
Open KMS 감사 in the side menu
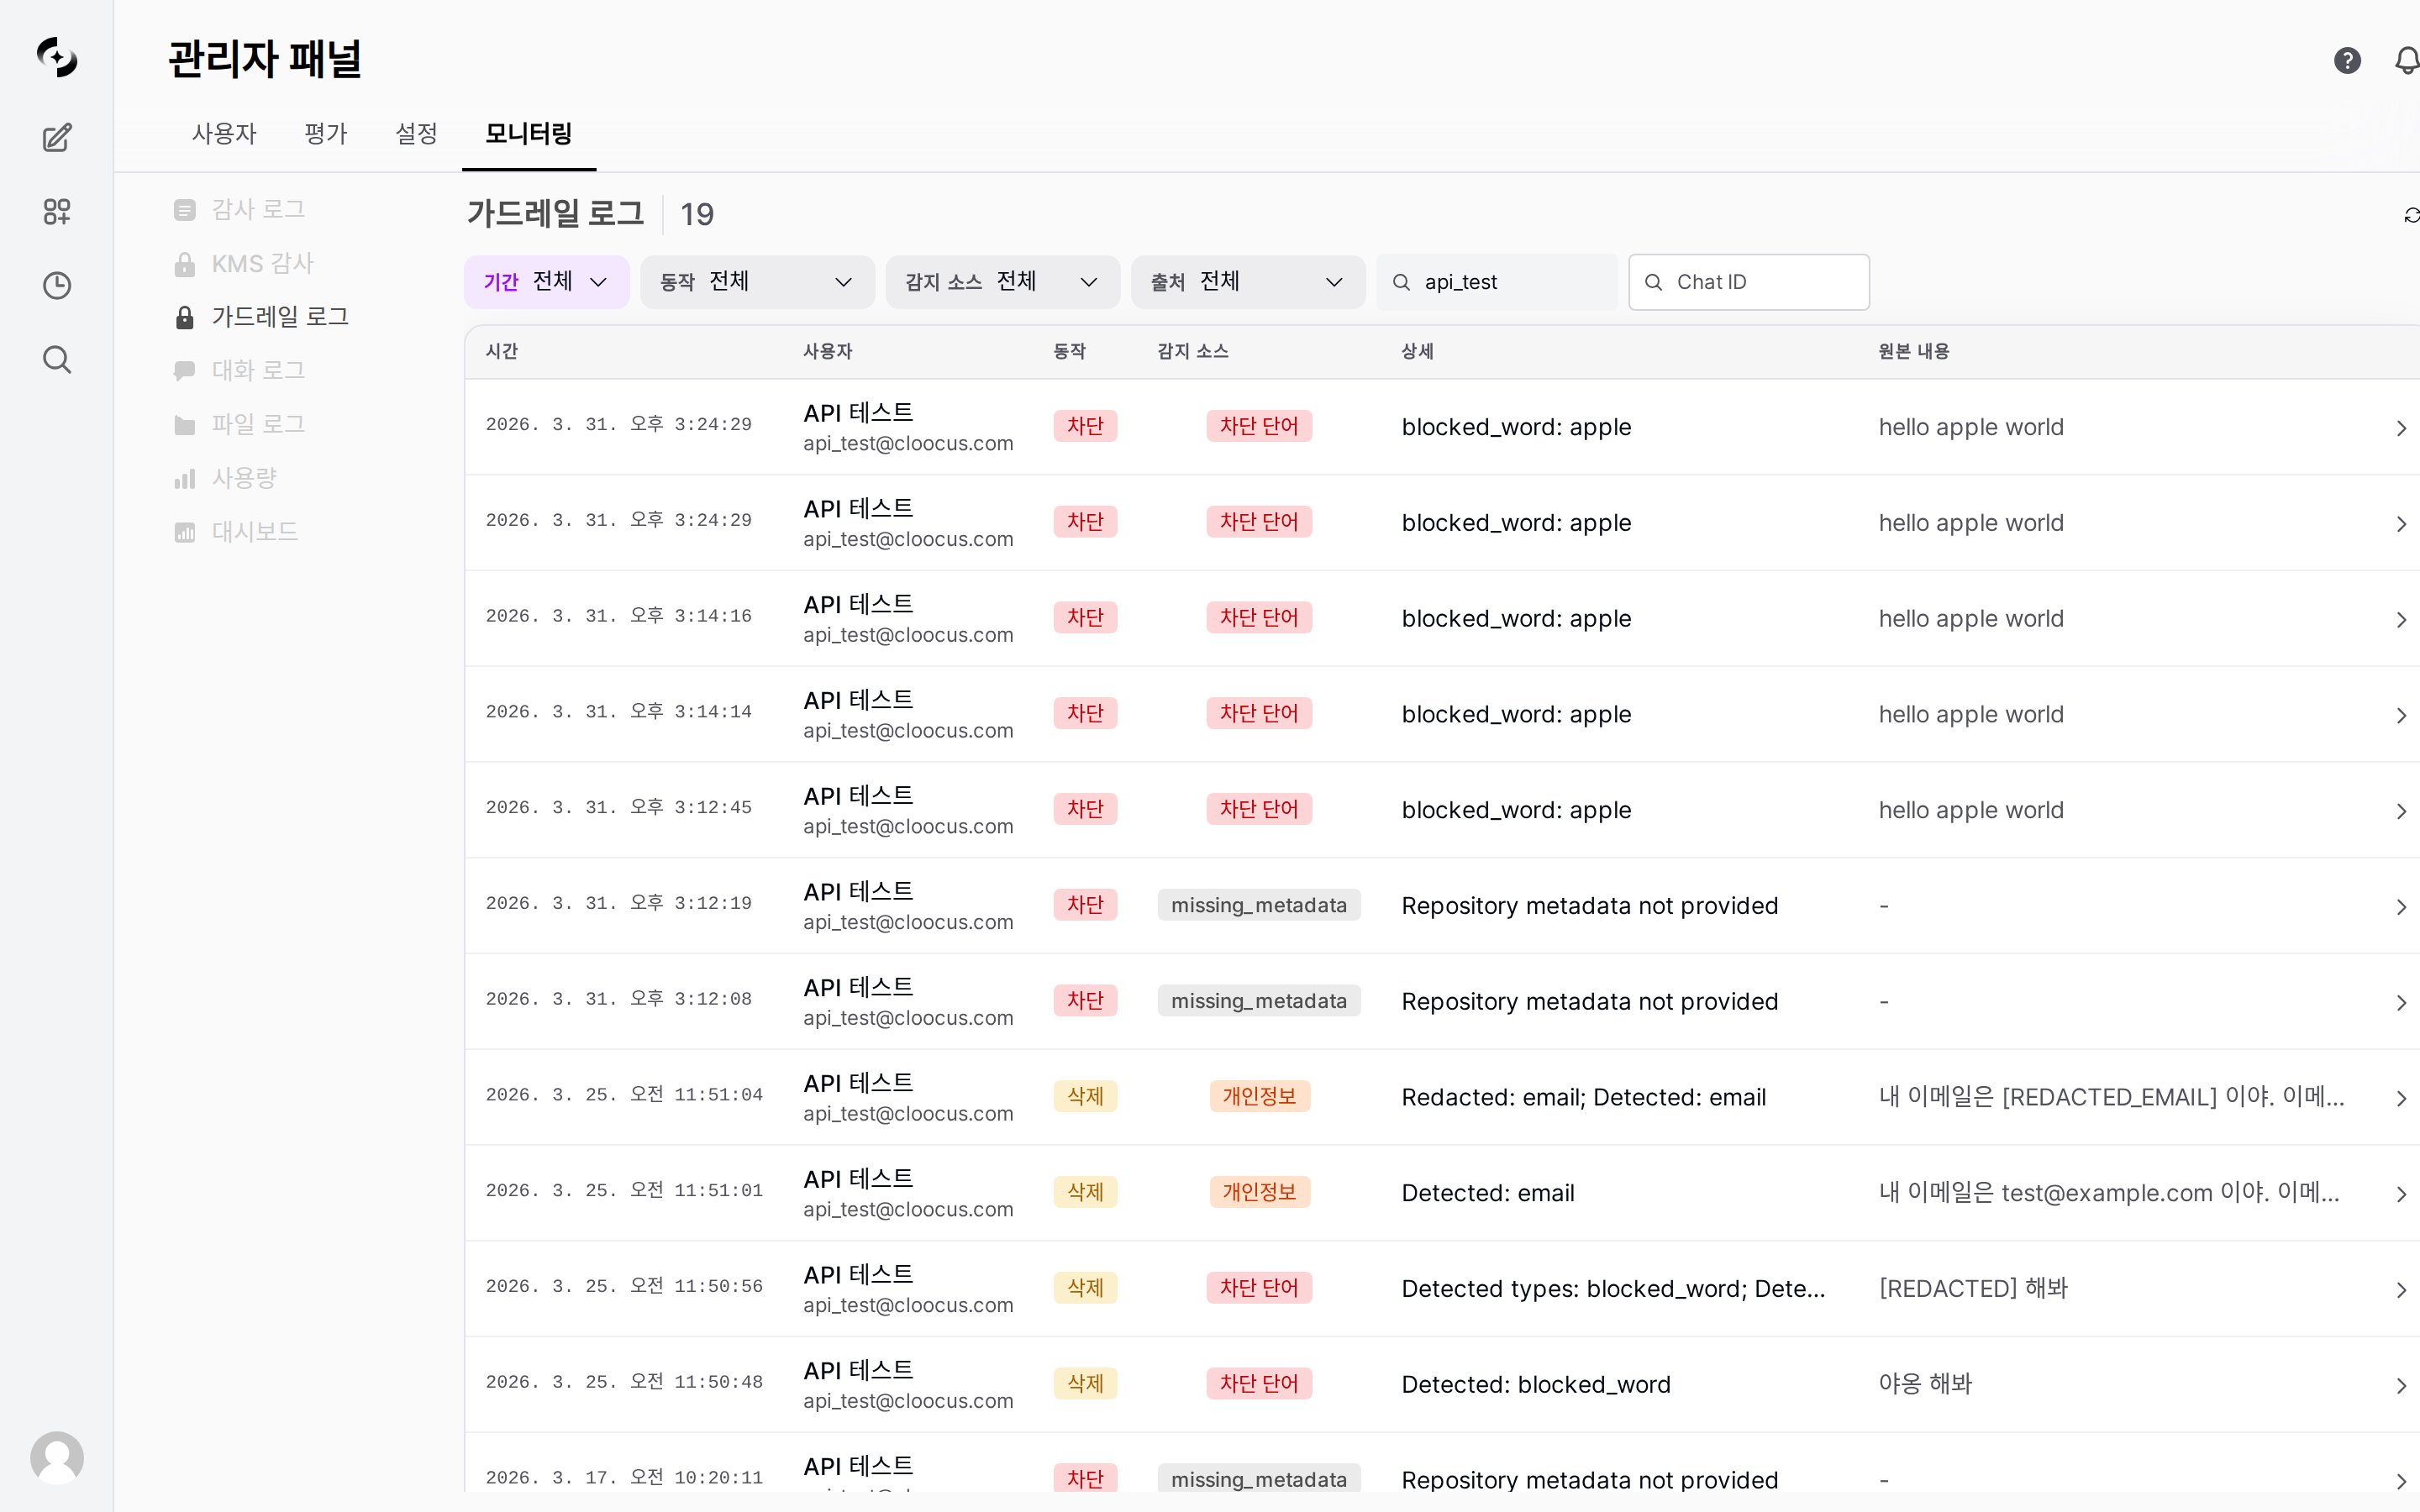(262, 263)
